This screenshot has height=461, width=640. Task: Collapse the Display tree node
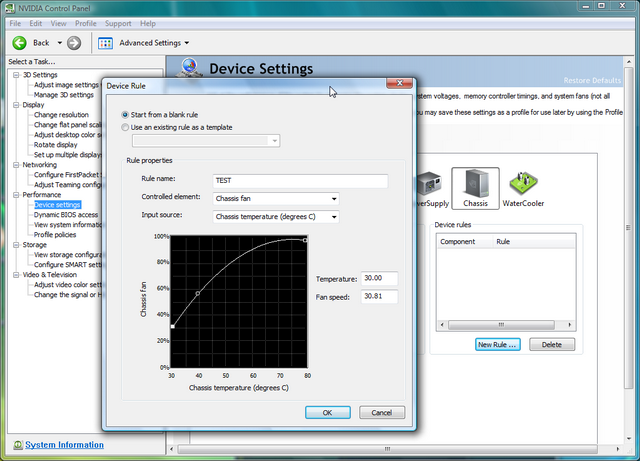pyautogui.click(x=16, y=105)
